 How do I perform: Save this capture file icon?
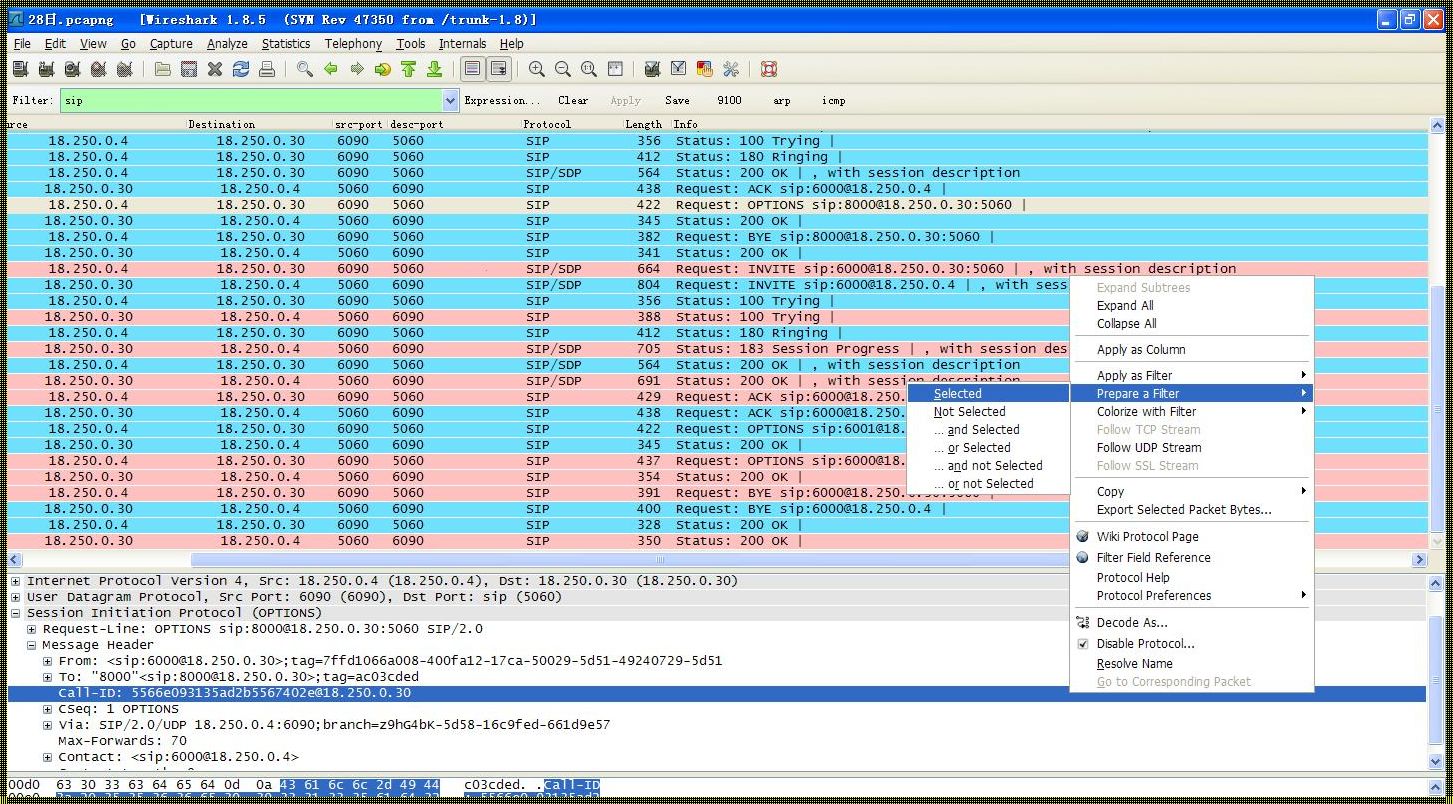[189, 69]
